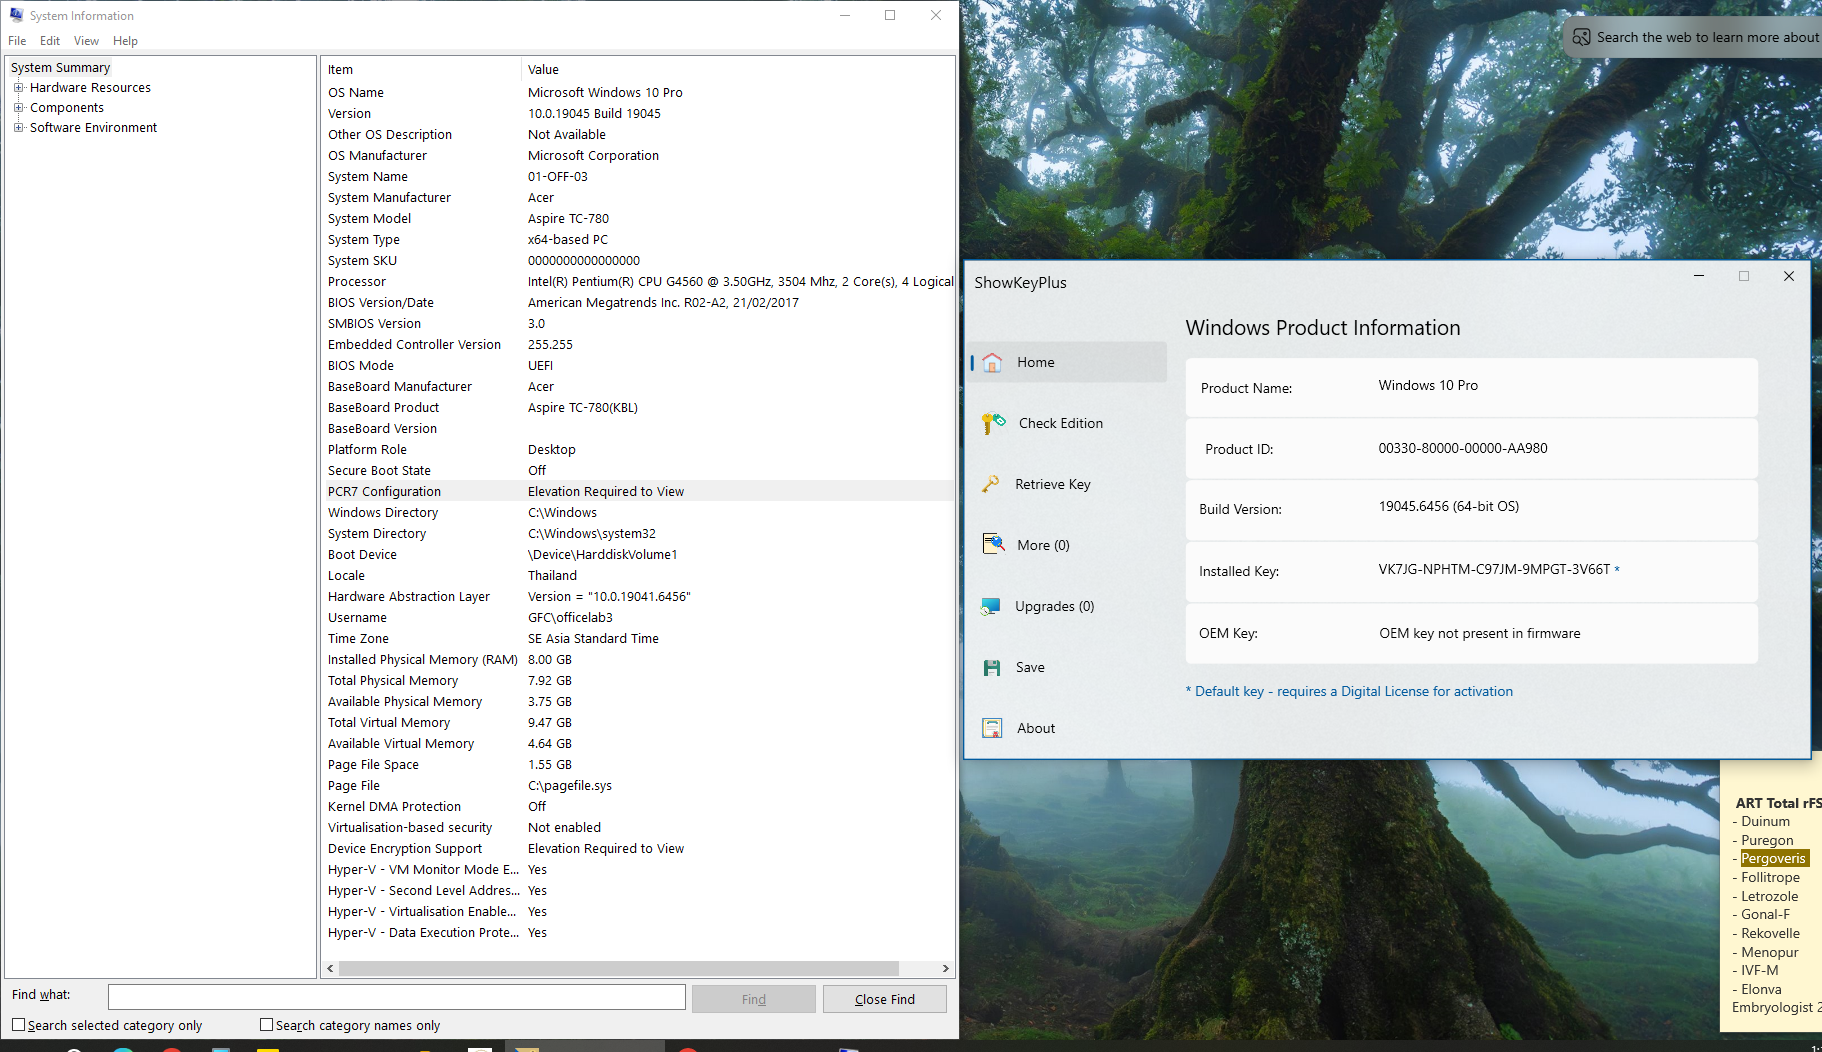Expand the Software Environment tree node
Viewport: 1822px width, 1052px height.
(18, 128)
